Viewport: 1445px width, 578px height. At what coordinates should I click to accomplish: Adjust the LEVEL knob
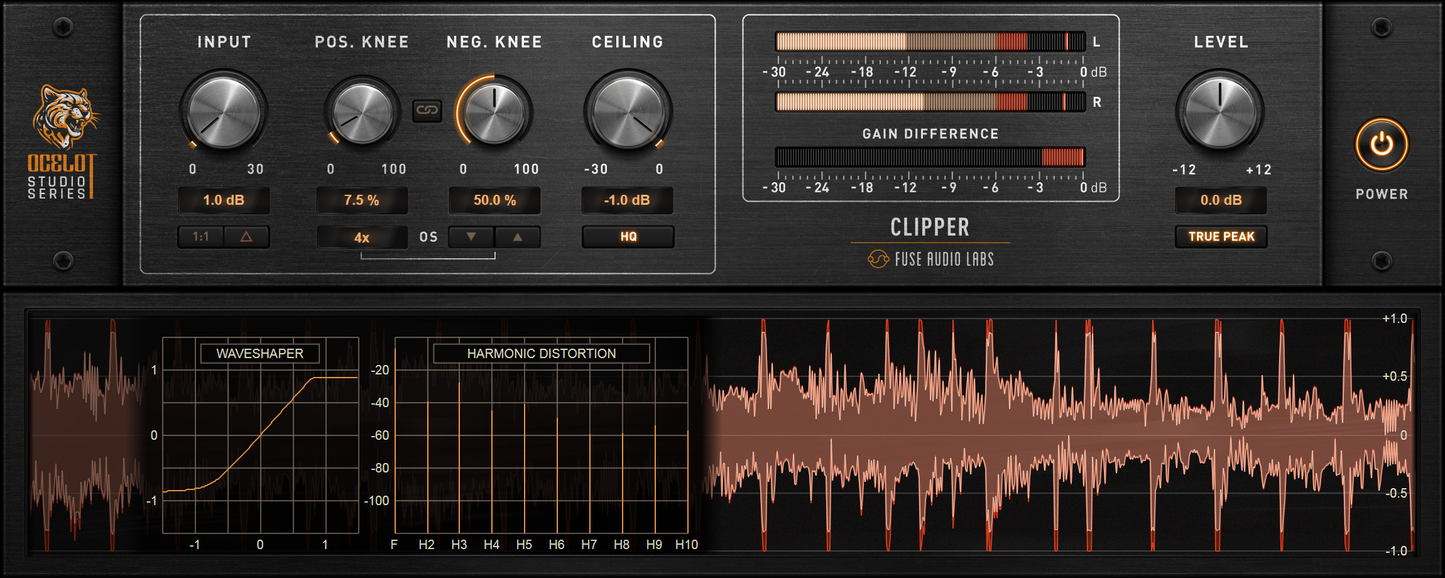click(x=1220, y=110)
